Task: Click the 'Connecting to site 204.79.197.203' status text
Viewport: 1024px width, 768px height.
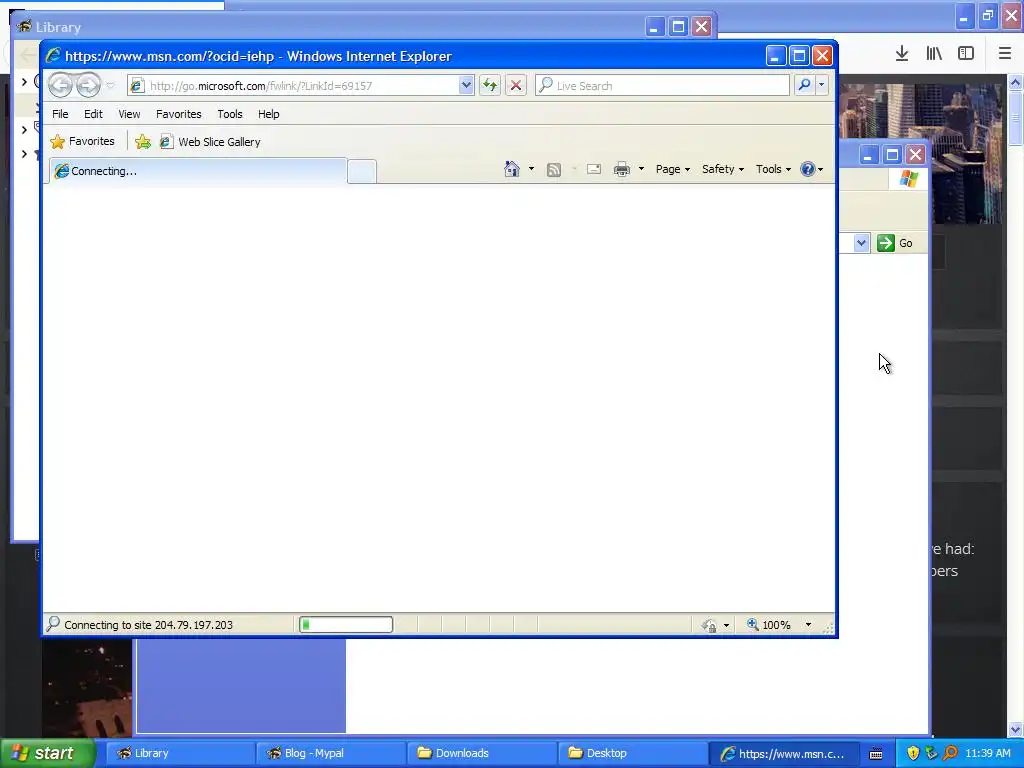Action: pos(148,625)
